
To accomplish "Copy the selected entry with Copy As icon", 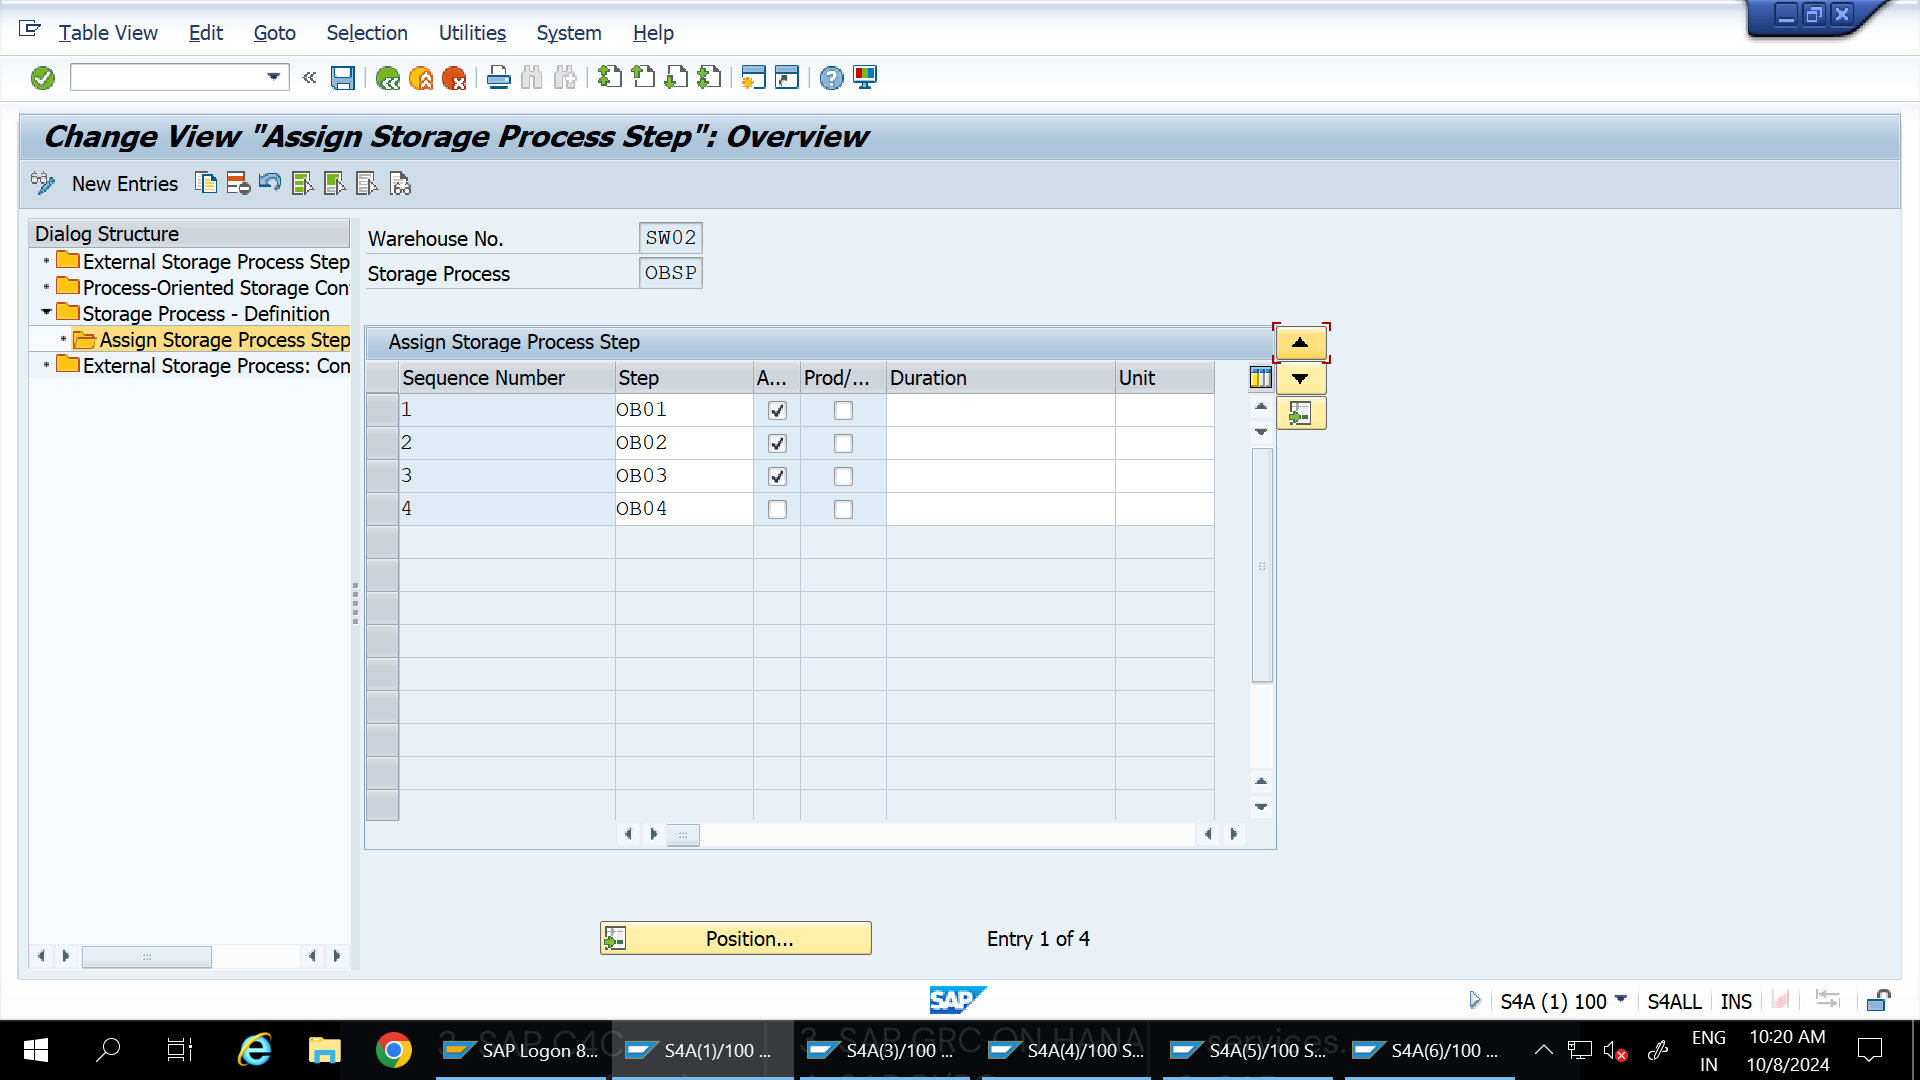I will (x=207, y=184).
